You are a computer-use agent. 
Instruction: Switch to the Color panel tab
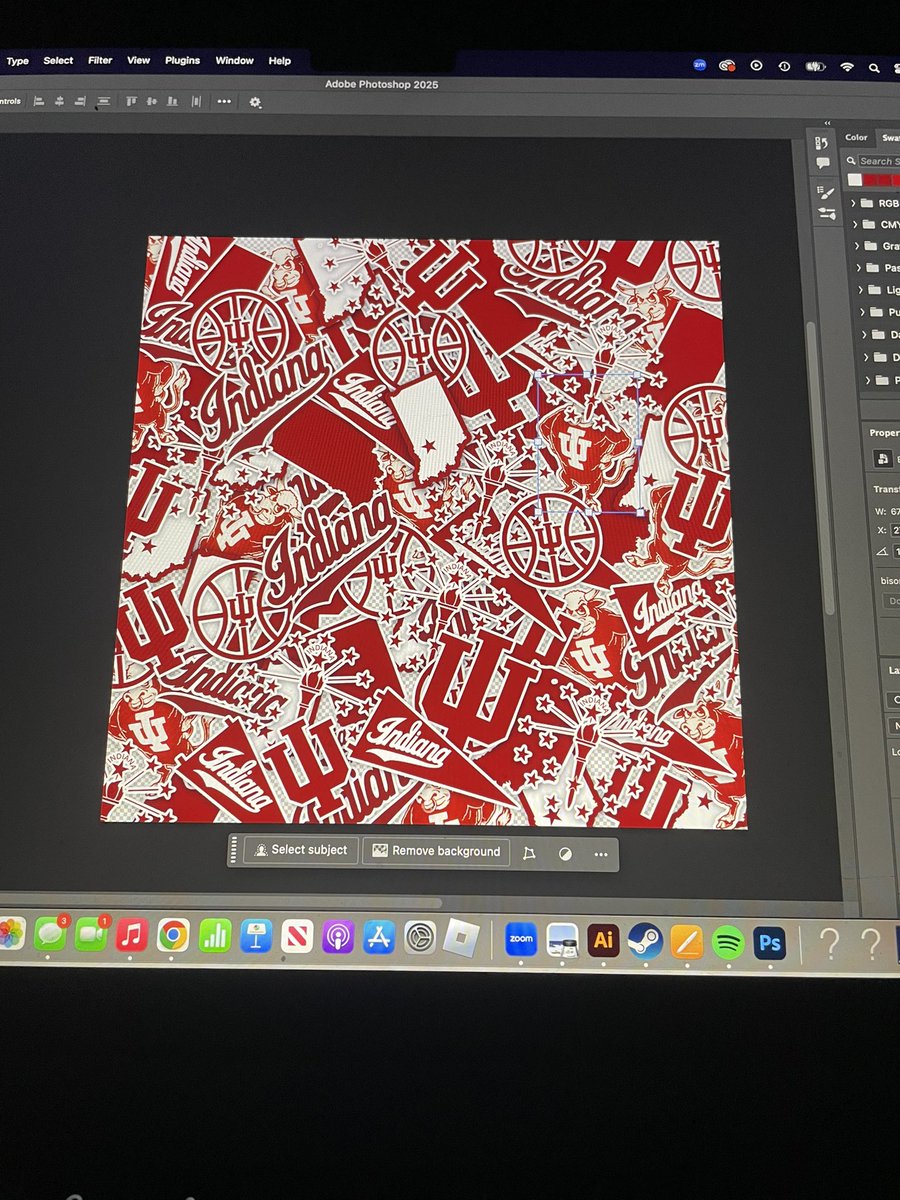[856, 138]
